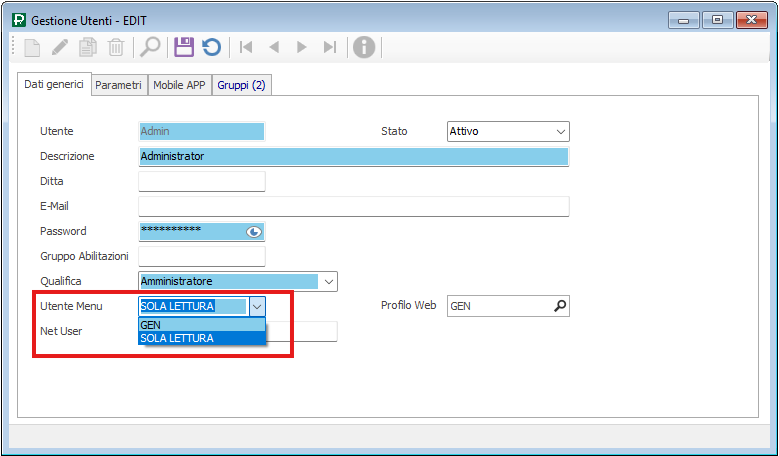Screen dimensions: 779x456
Task: Go to last record using toolbar arrow
Action: (329, 47)
